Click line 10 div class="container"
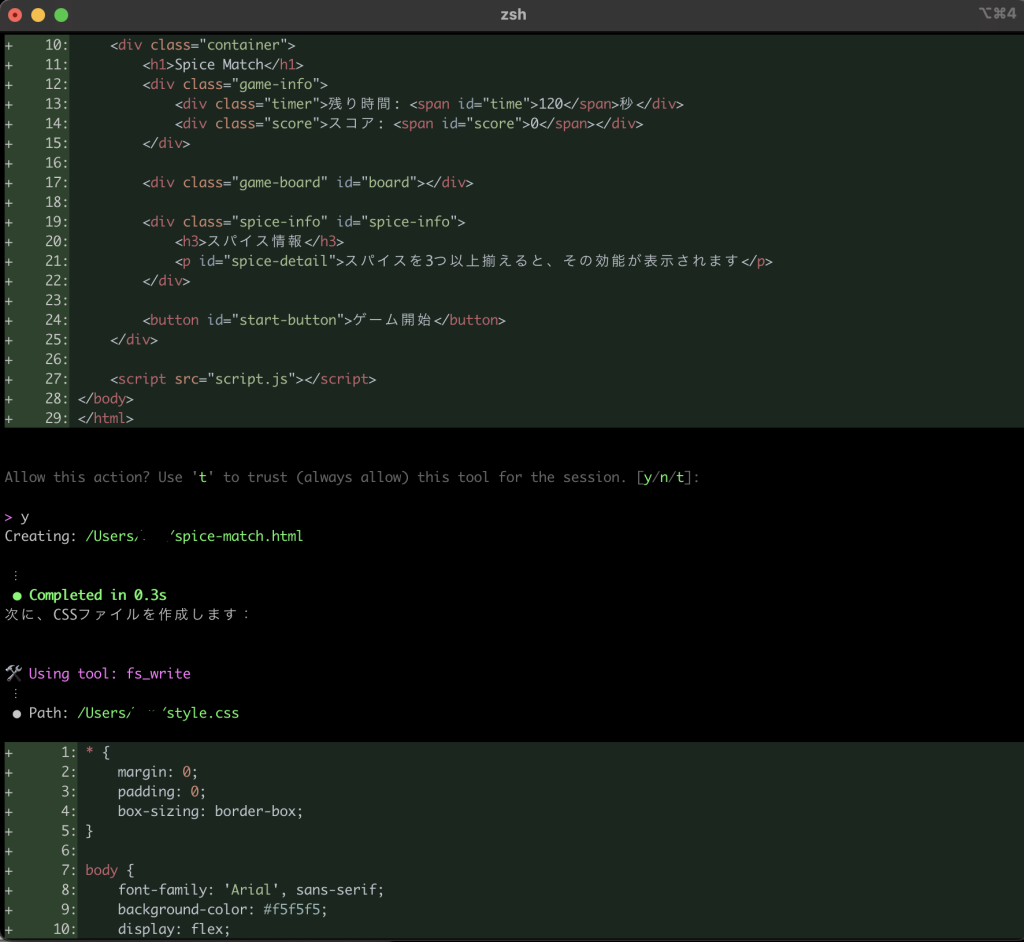This screenshot has height=942, width=1024. (x=202, y=45)
